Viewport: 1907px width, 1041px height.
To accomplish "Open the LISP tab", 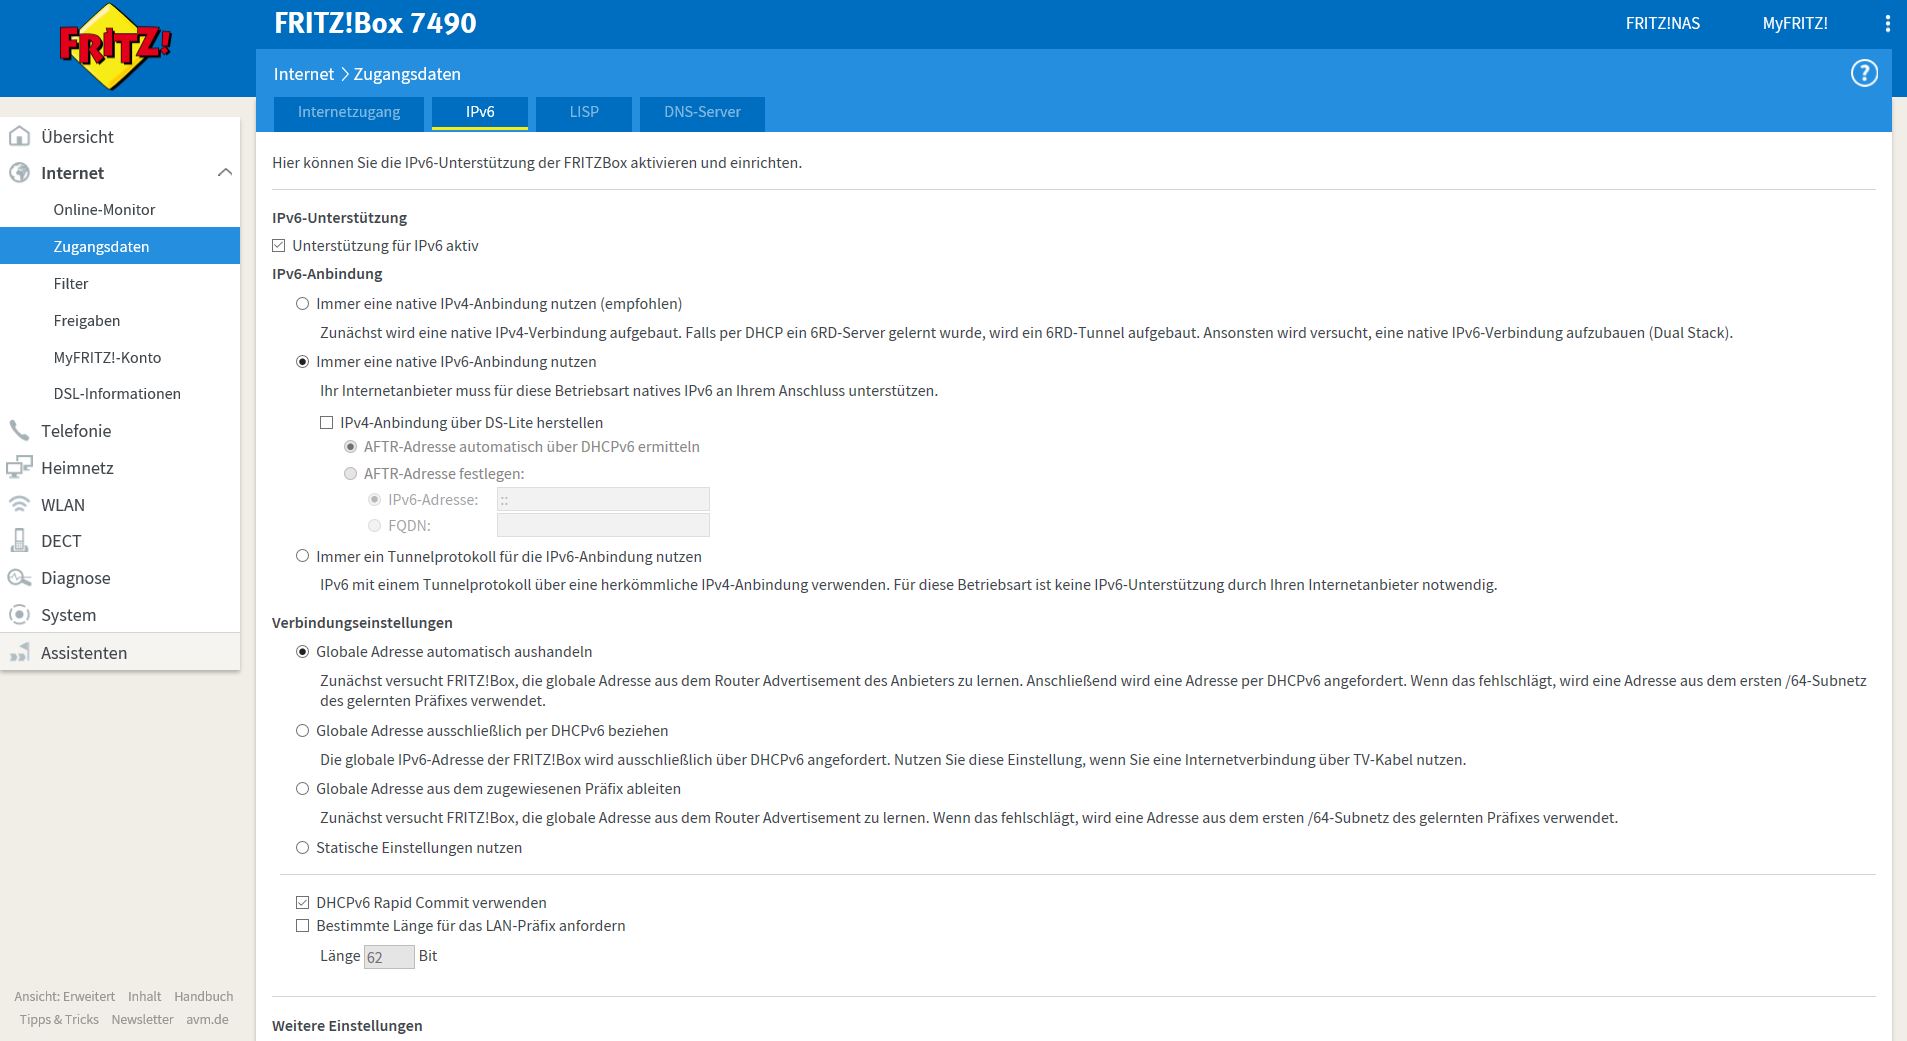I will (x=584, y=112).
